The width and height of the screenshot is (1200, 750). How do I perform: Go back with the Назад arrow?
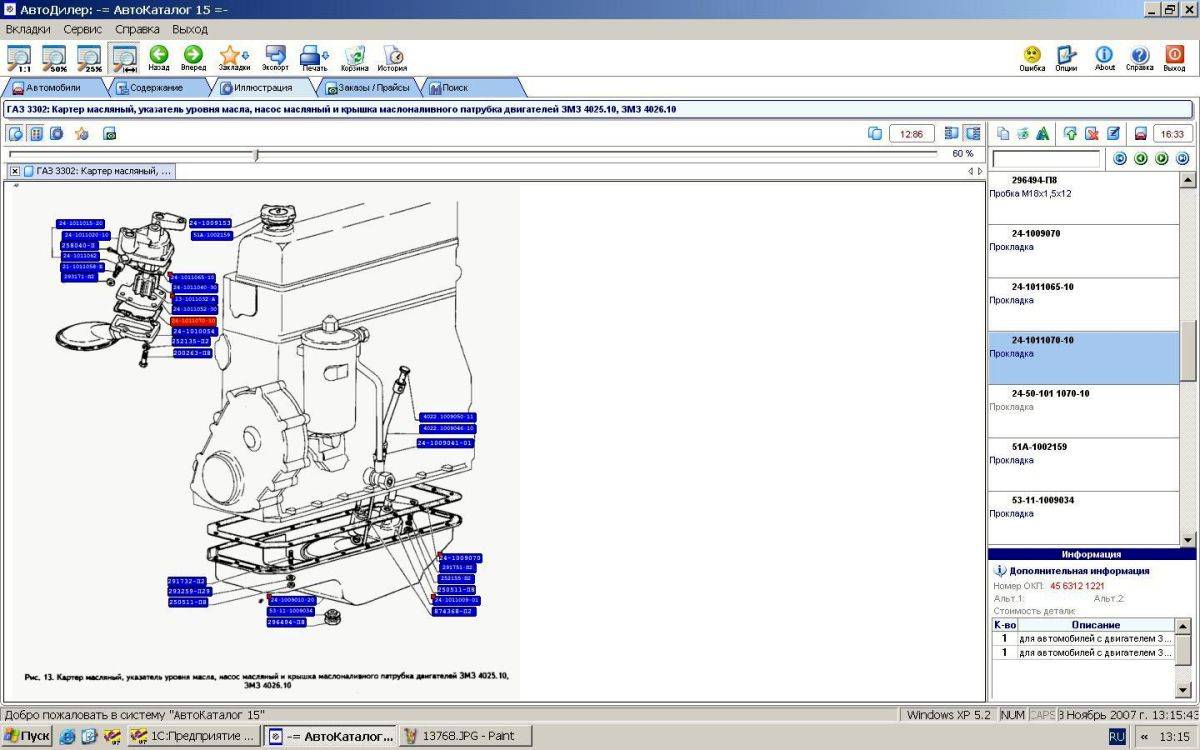[158, 58]
